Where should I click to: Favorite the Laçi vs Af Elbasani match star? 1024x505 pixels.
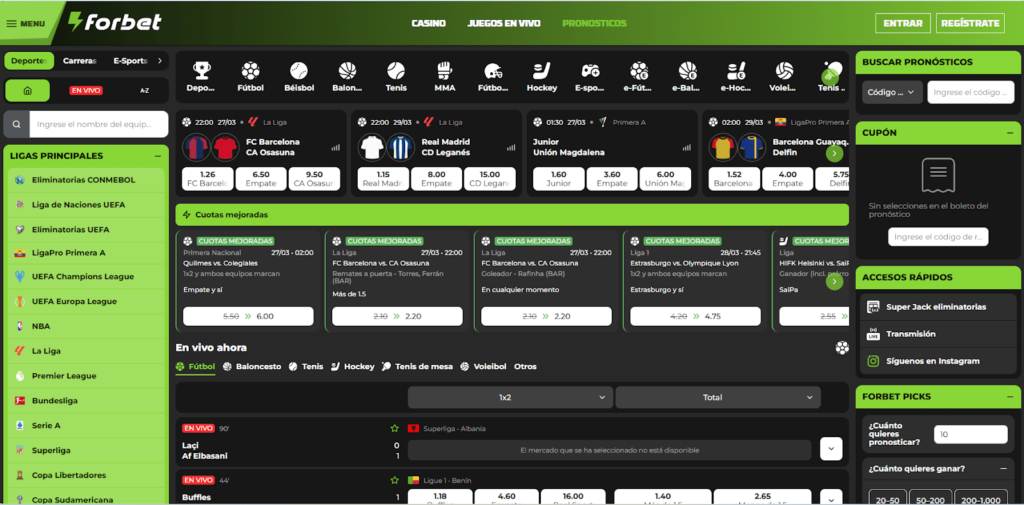[x=394, y=429]
